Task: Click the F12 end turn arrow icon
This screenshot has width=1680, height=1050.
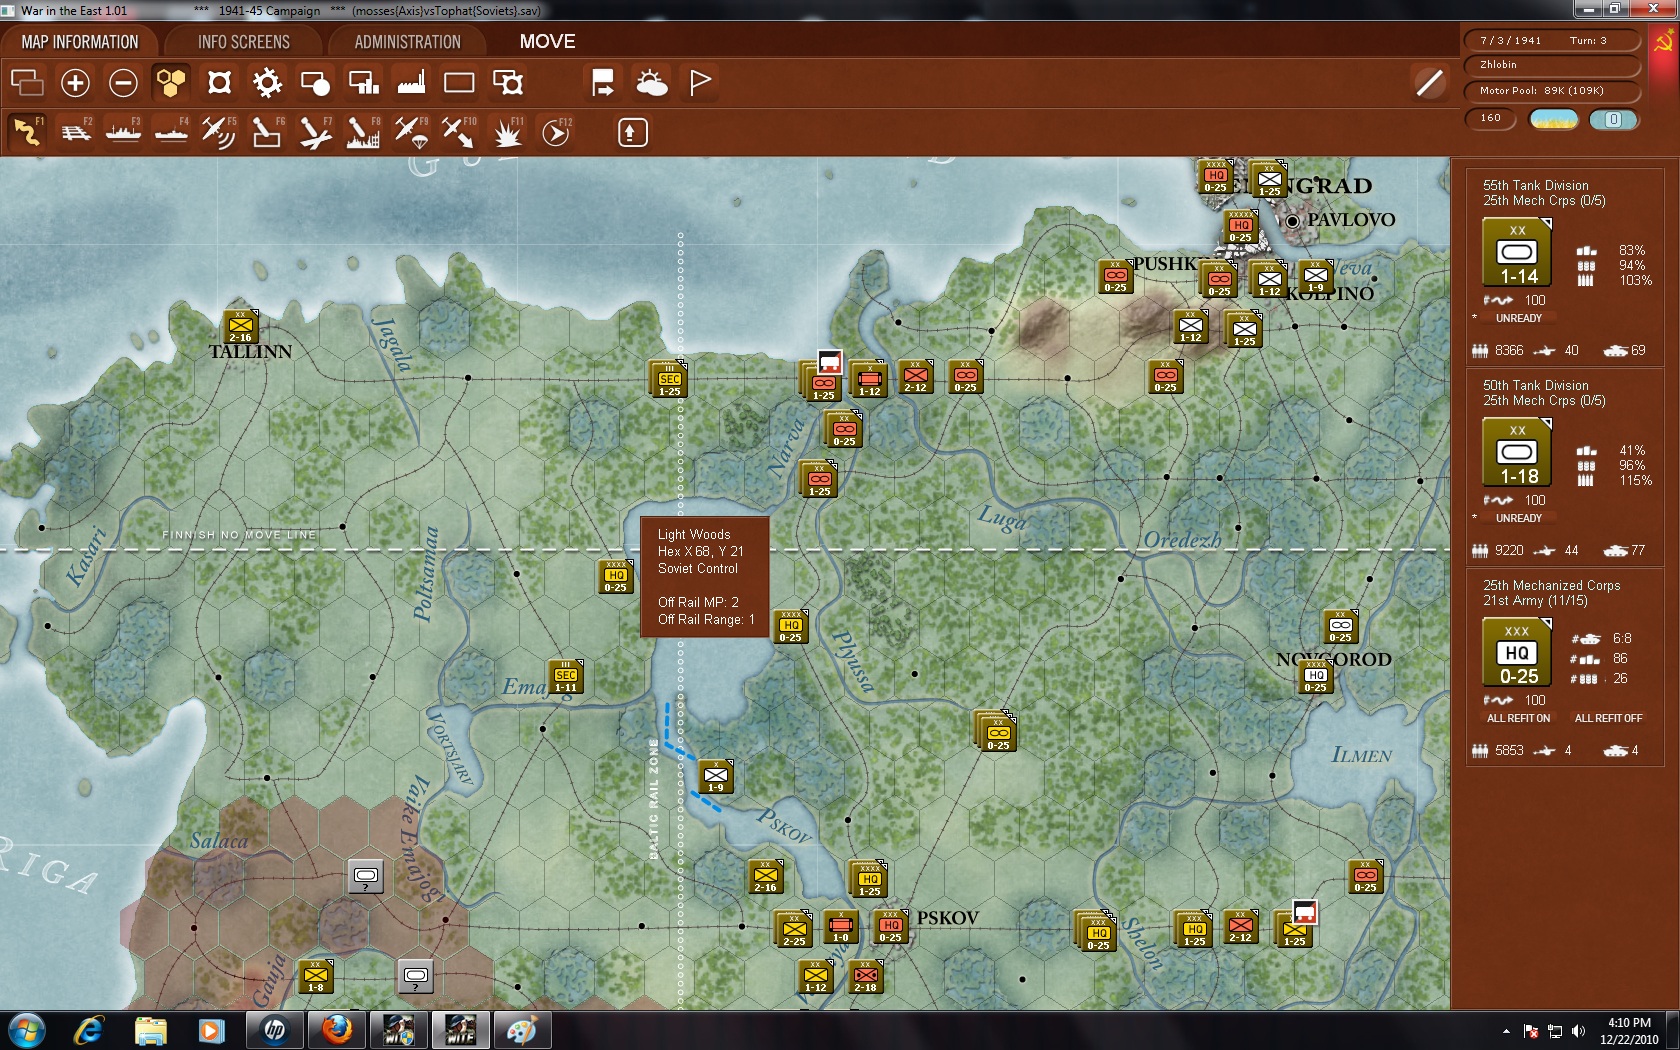Action: tap(556, 132)
